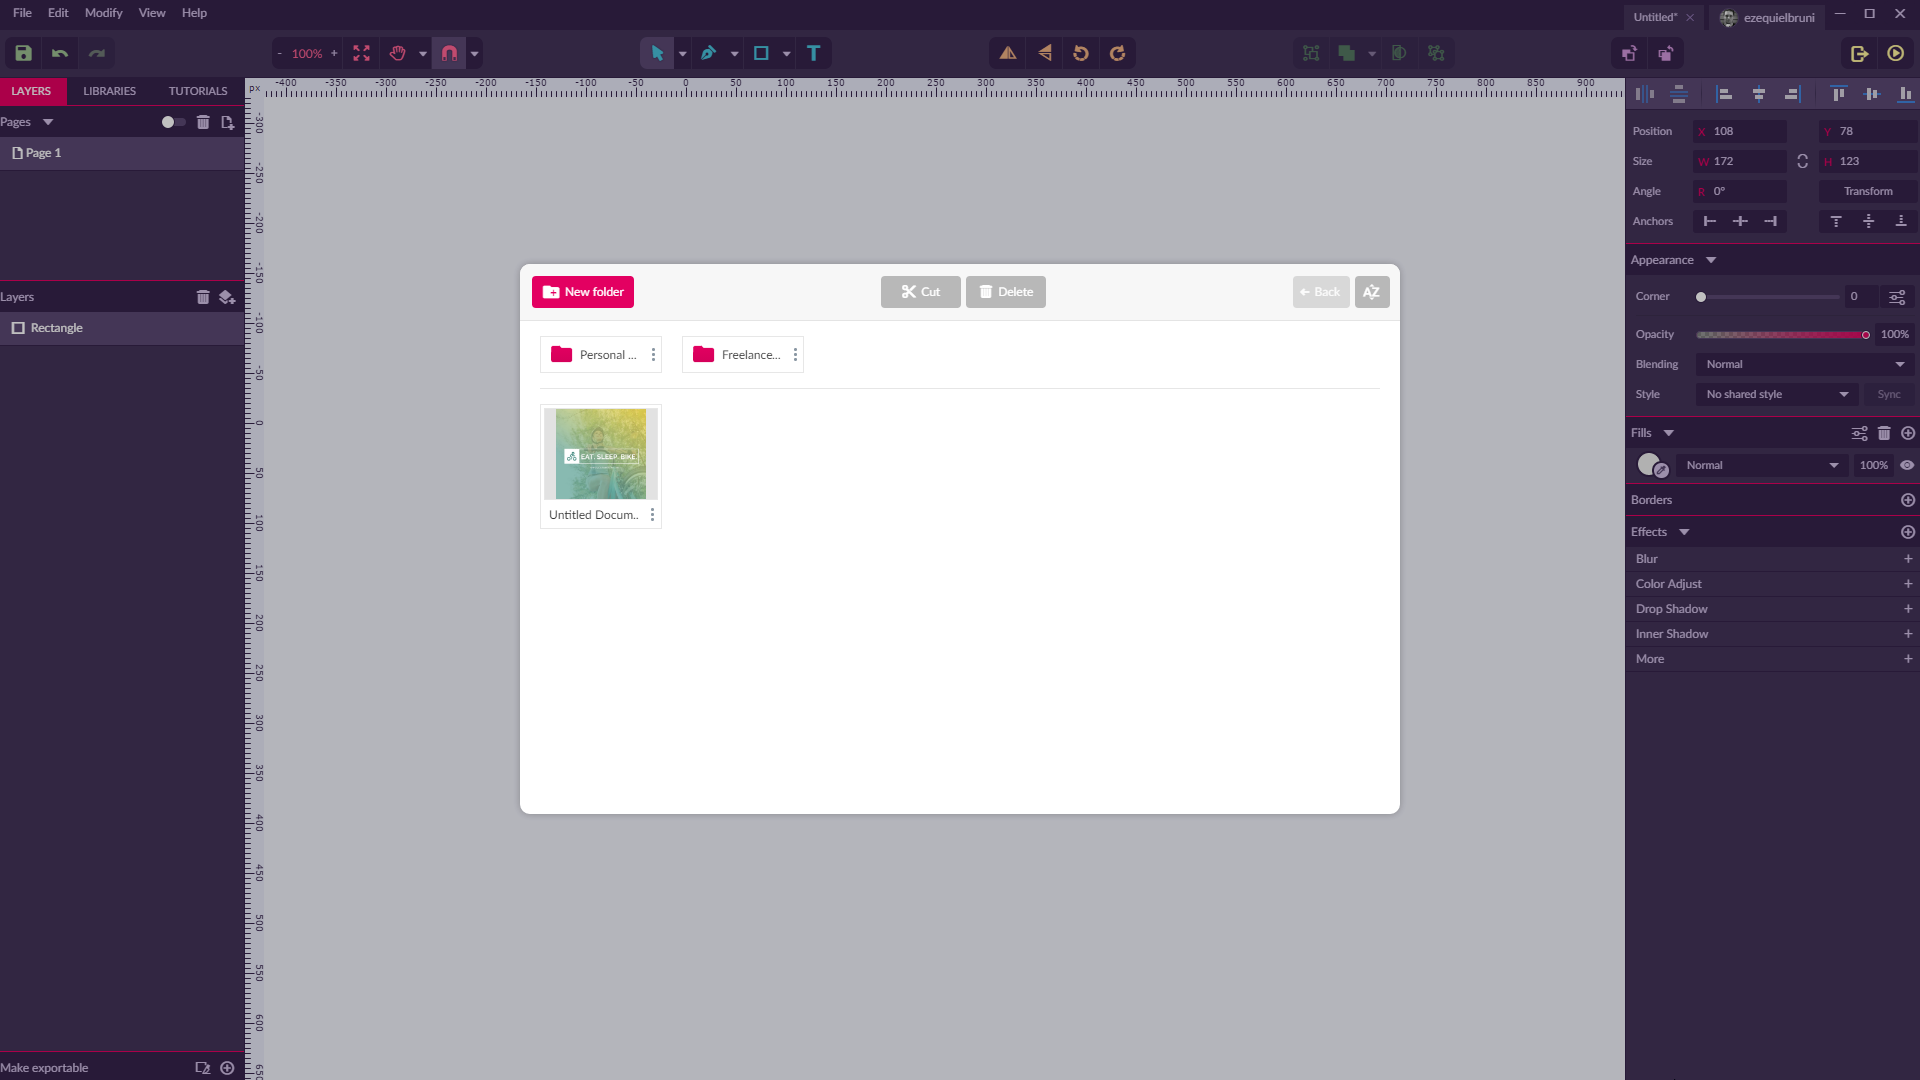Image resolution: width=1920 pixels, height=1080 pixels.
Task: Click the Save icon in the toolbar
Action: [23, 53]
